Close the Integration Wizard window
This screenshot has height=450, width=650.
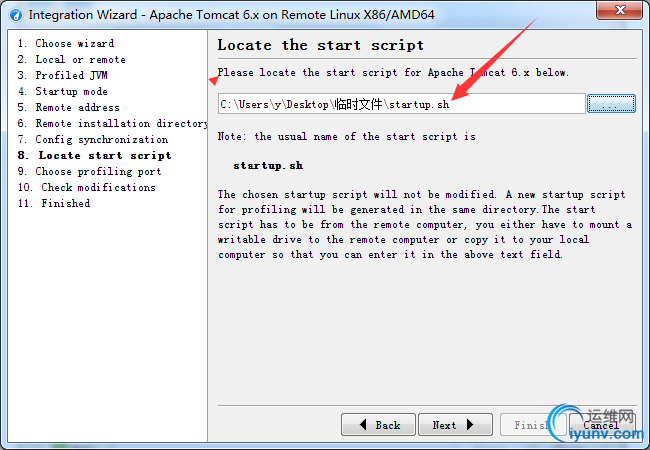(619, 10)
